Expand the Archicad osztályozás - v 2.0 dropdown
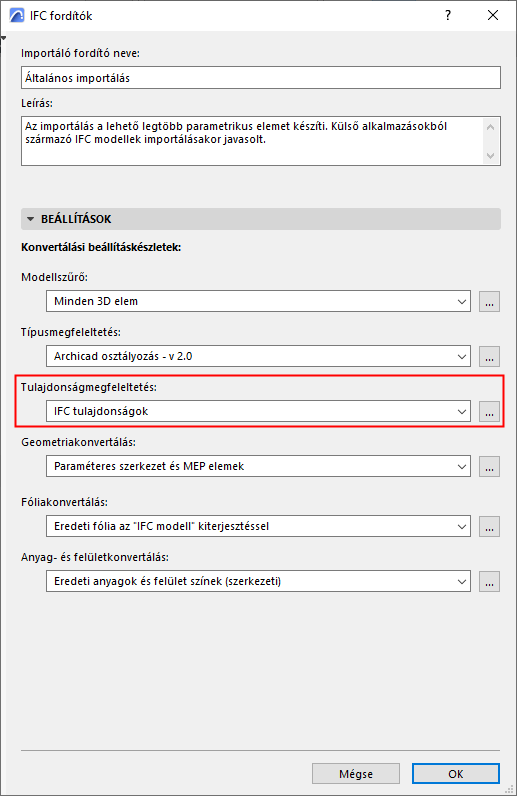Screen dimensions: 517x796 click(258, 356)
